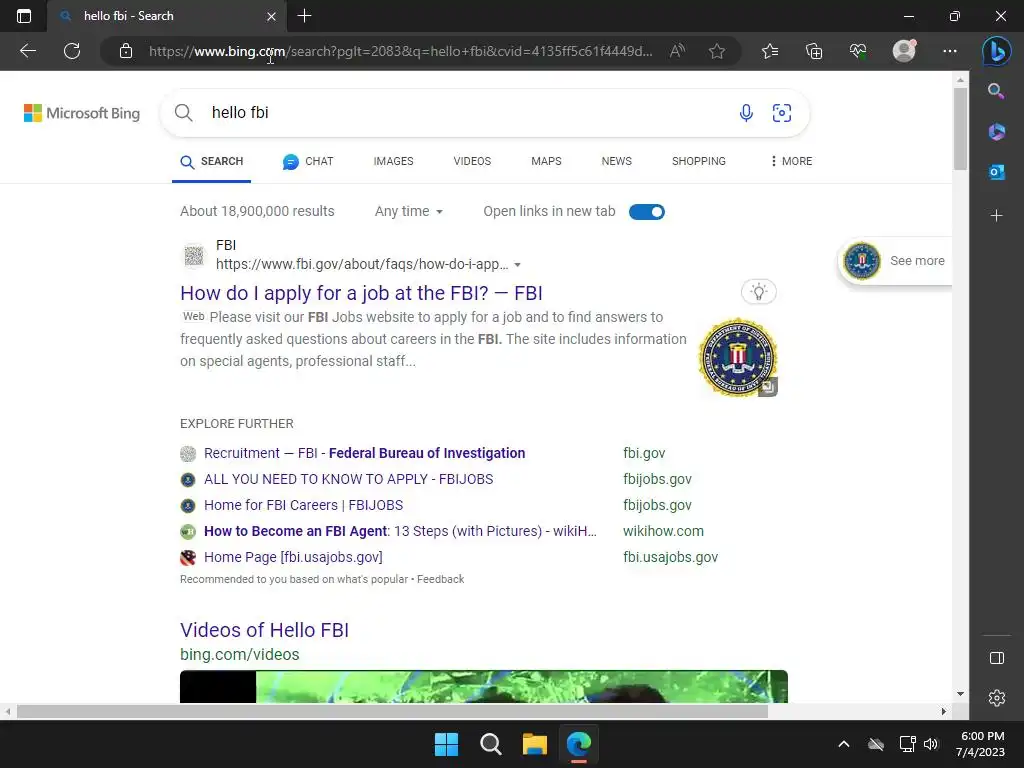
Task: Open Collections icon in toolbar
Action: tap(814, 51)
